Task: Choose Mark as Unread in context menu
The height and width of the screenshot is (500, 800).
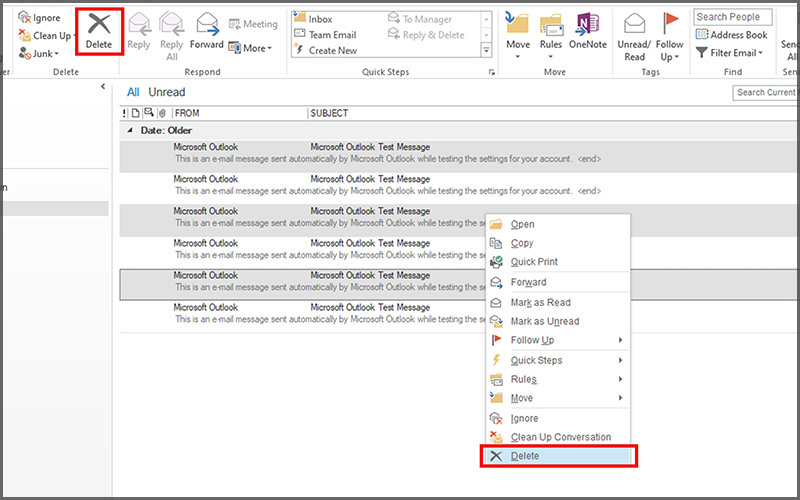Action: 558,321
